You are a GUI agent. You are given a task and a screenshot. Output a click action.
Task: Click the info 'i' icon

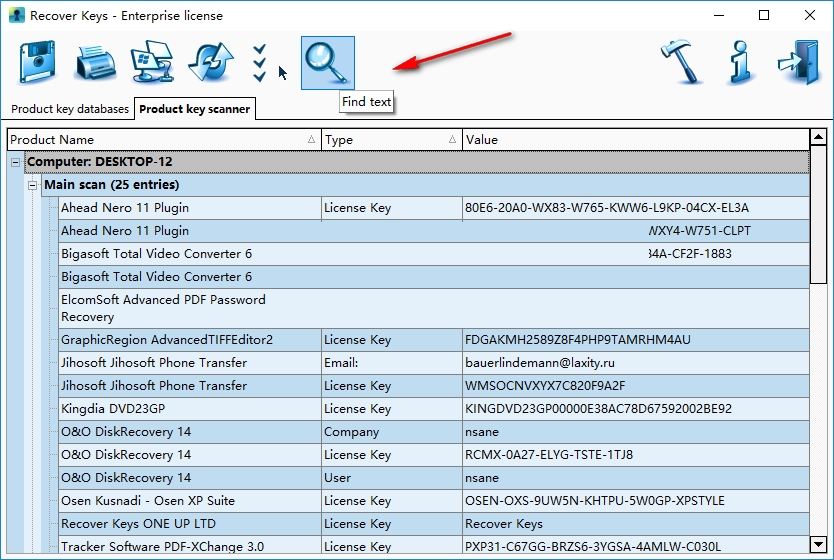click(x=741, y=63)
